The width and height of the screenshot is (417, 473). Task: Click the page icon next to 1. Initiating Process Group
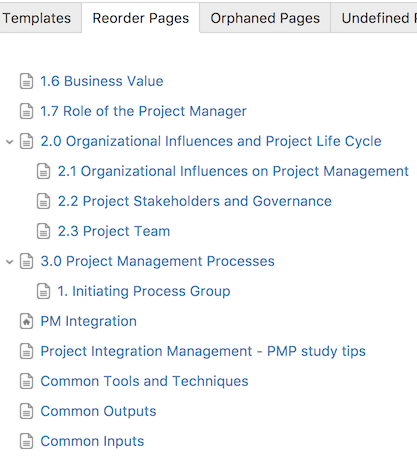point(43,291)
